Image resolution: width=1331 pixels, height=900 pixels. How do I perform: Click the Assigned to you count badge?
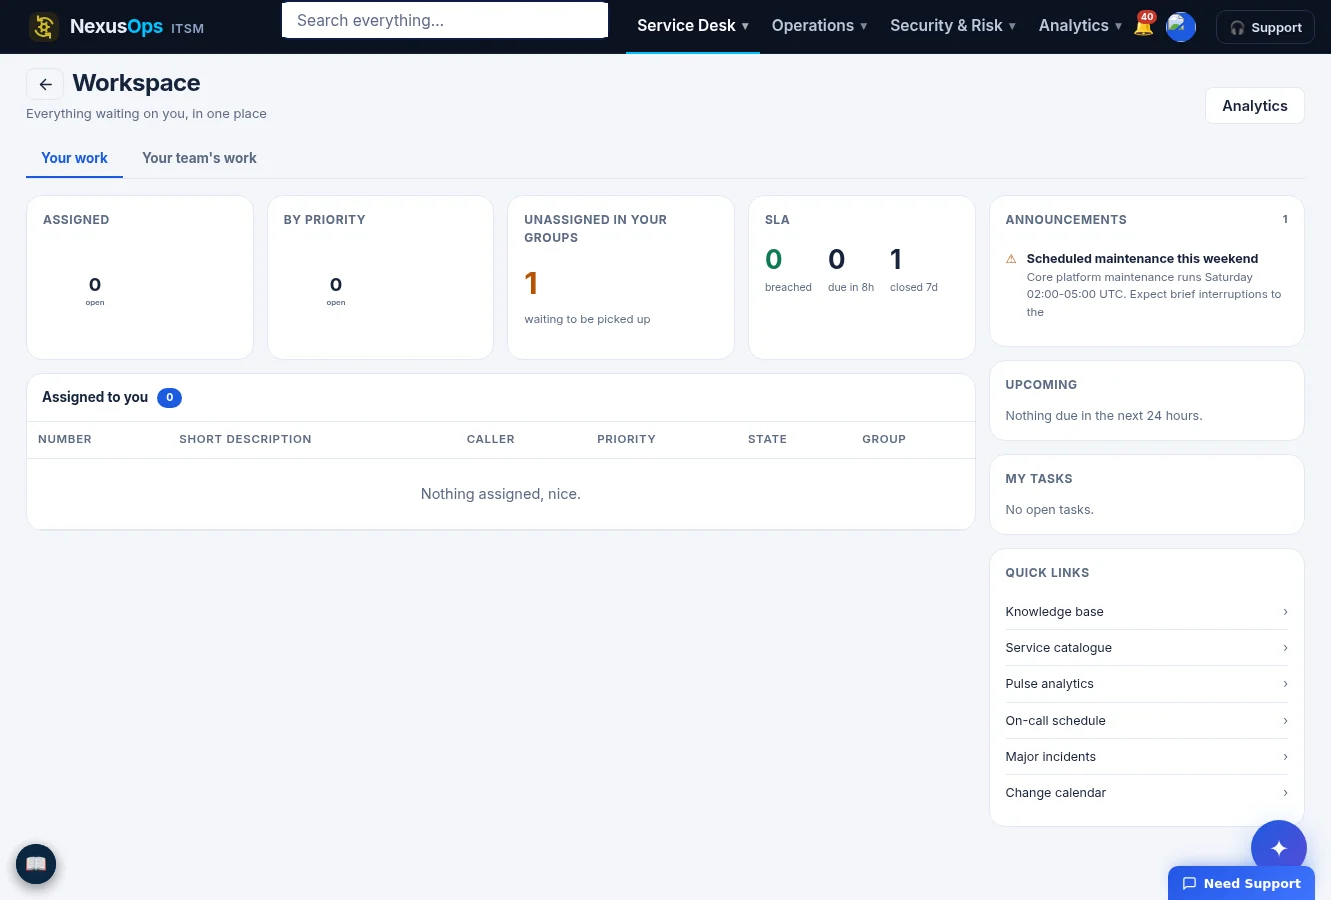pyautogui.click(x=169, y=398)
